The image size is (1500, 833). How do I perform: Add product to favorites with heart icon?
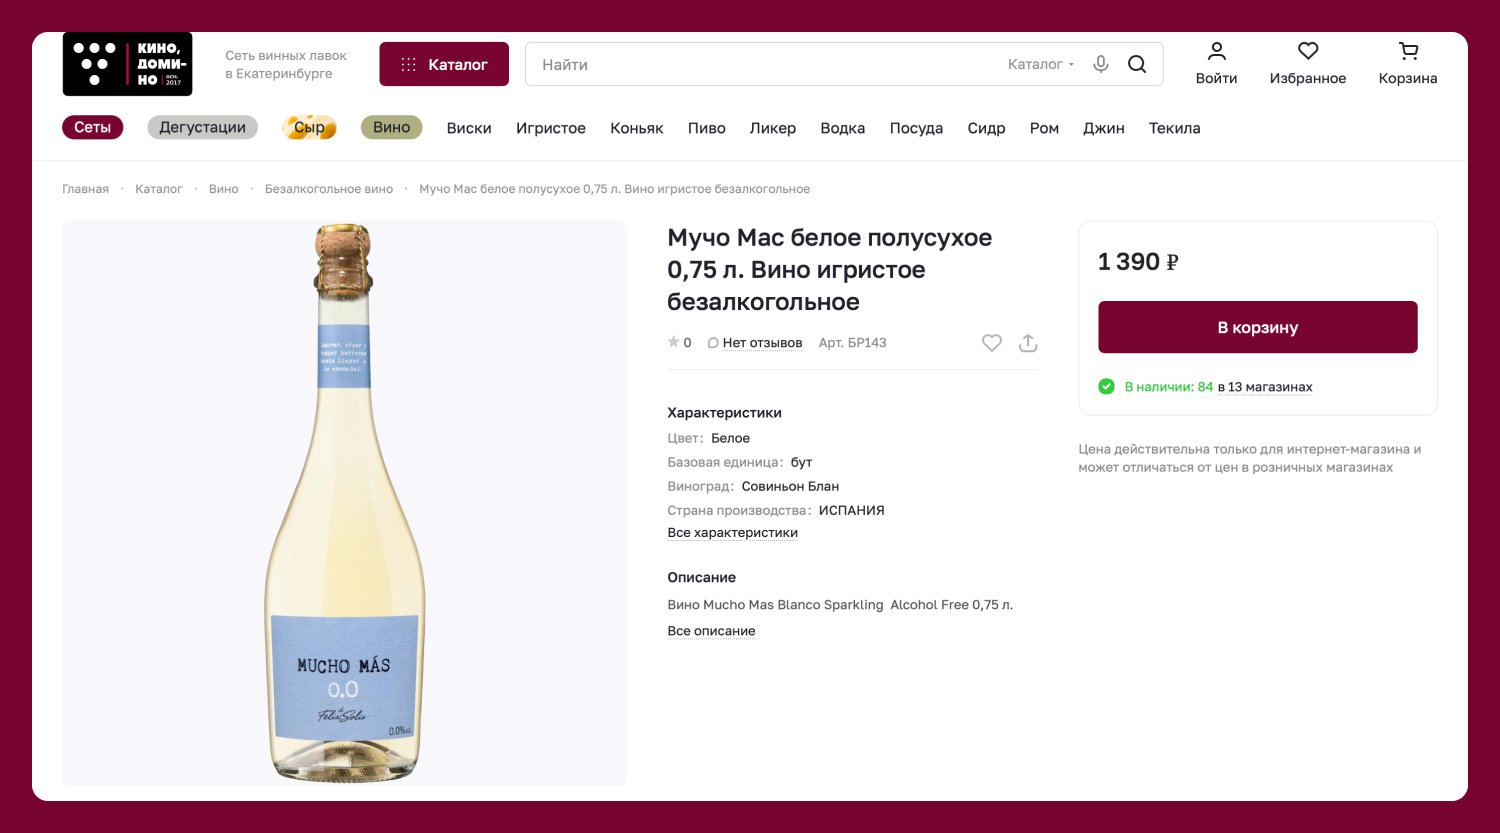(991, 343)
